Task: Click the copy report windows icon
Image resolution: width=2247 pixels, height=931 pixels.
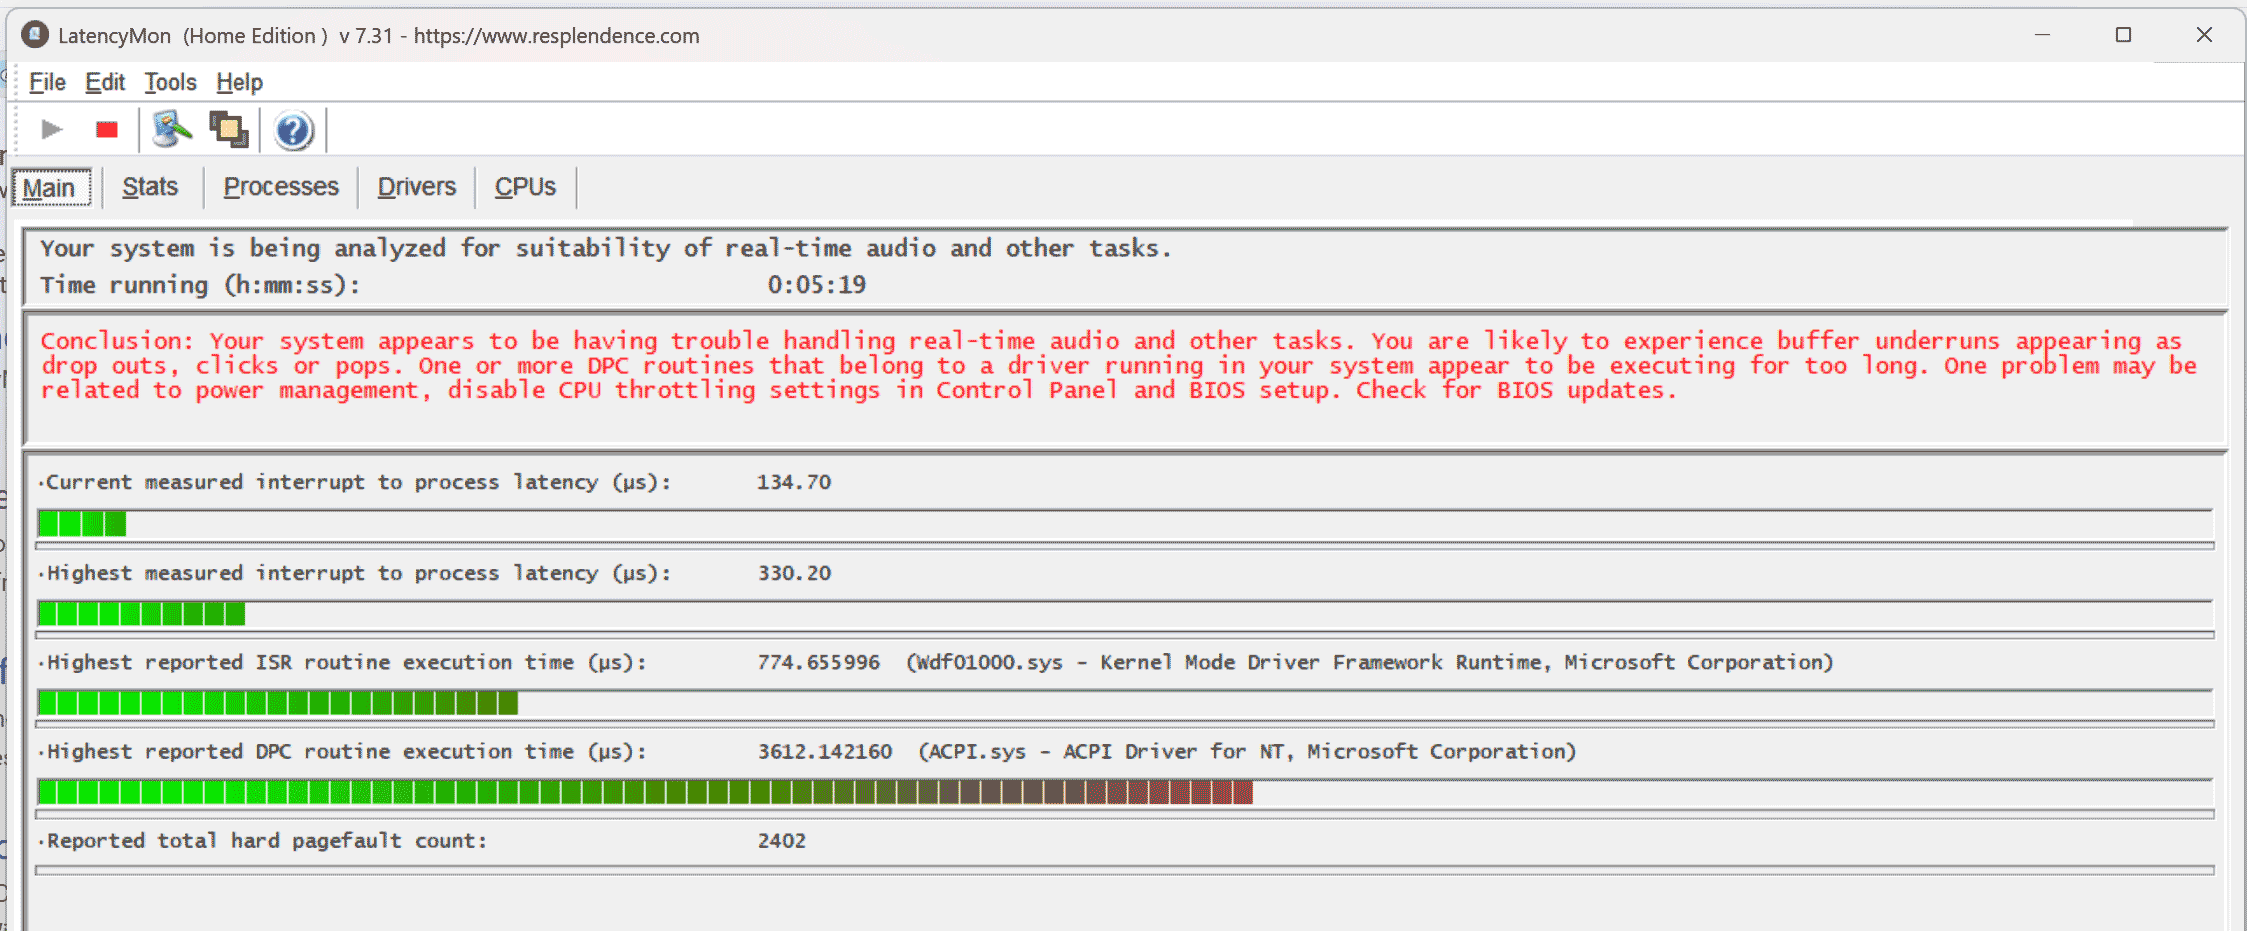Action: [229, 130]
